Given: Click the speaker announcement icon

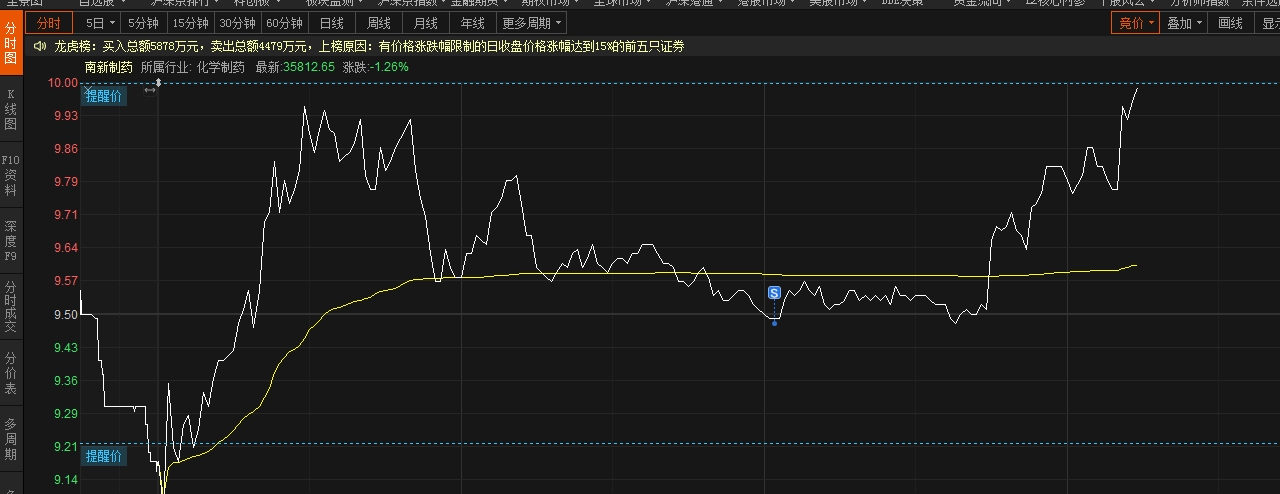Looking at the screenshot, I should [x=39, y=46].
